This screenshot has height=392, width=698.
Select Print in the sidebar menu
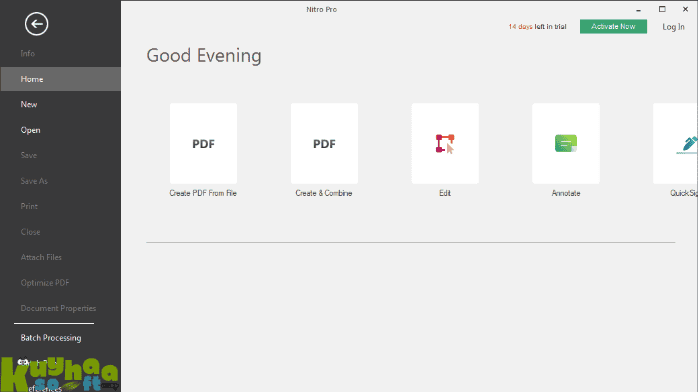coord(29,206)
